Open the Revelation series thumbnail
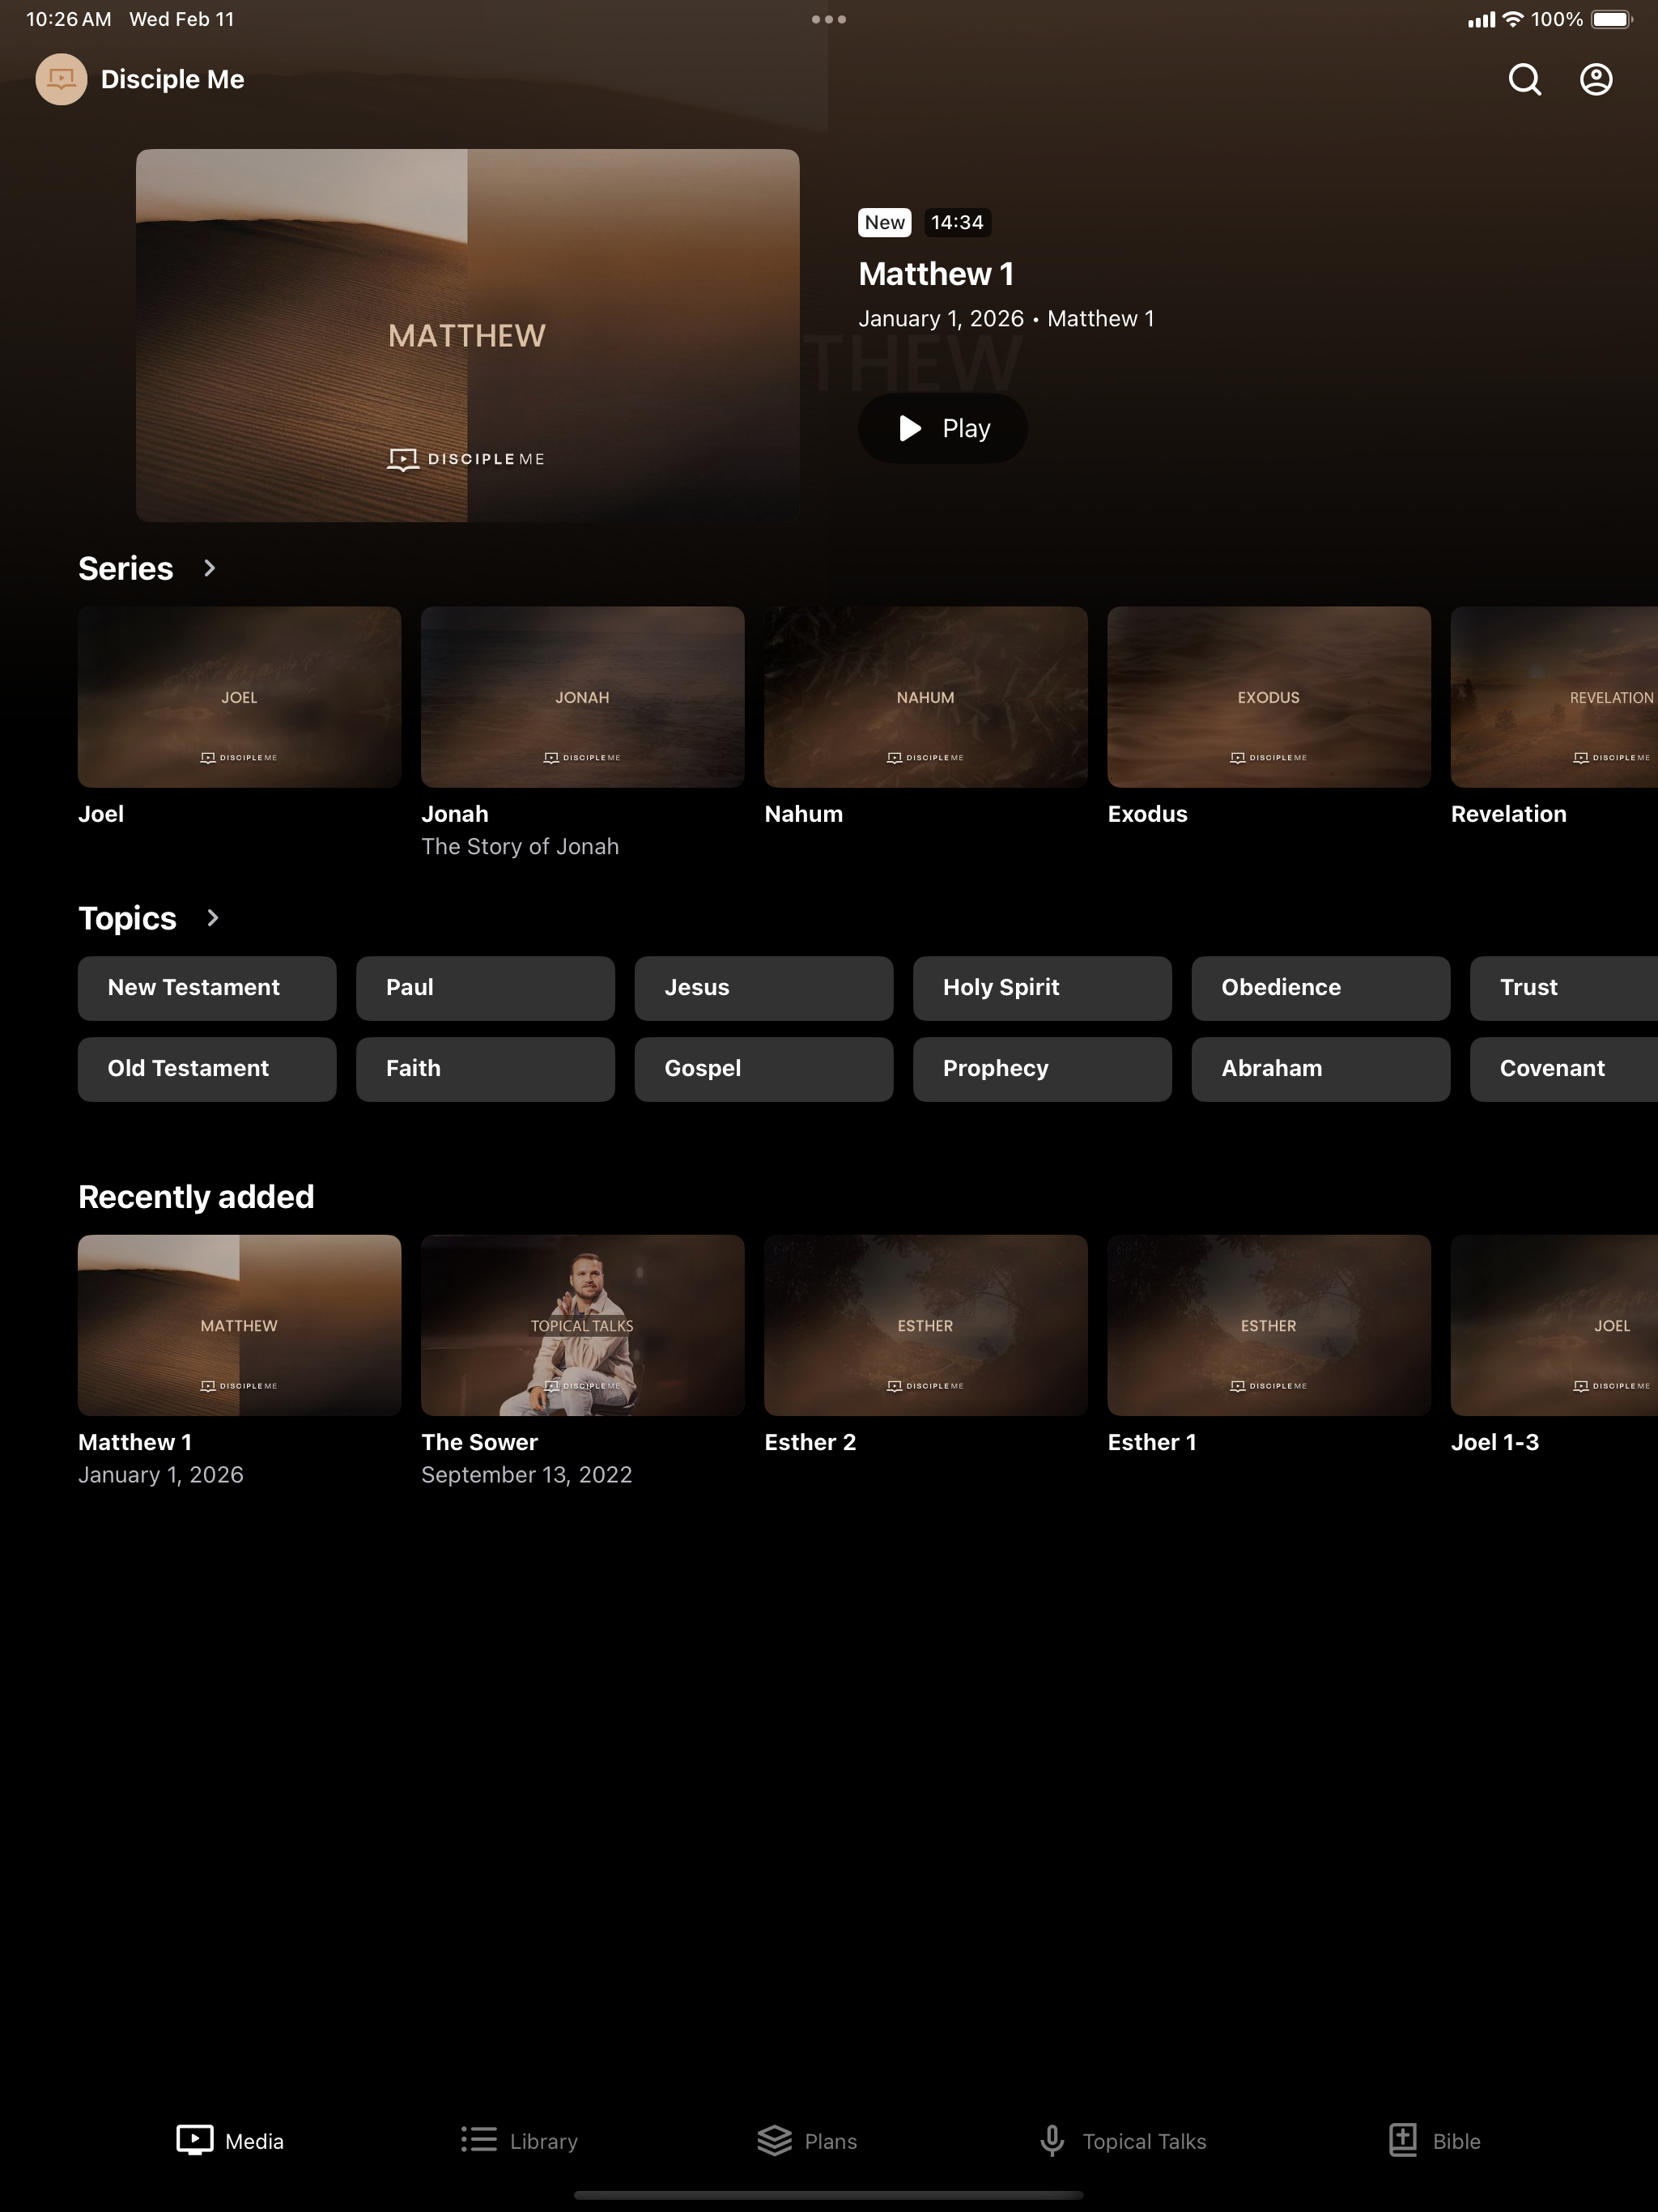 (x=1555, y=697)
